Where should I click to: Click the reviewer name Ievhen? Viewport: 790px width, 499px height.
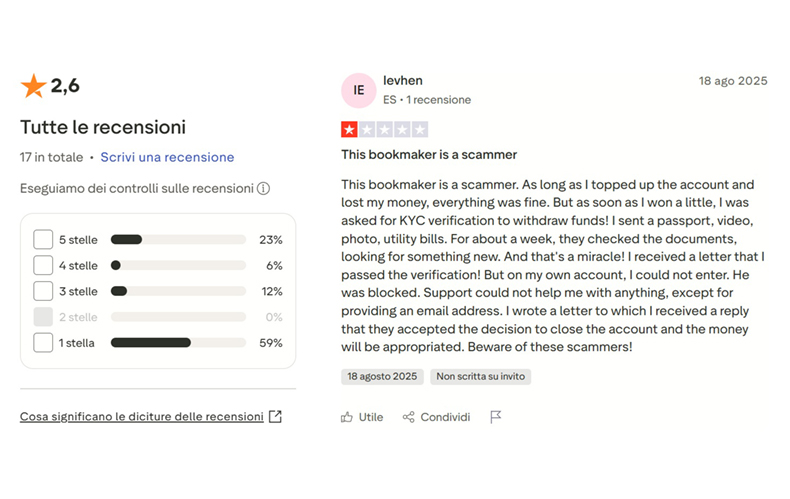click(x=403, y=80)
